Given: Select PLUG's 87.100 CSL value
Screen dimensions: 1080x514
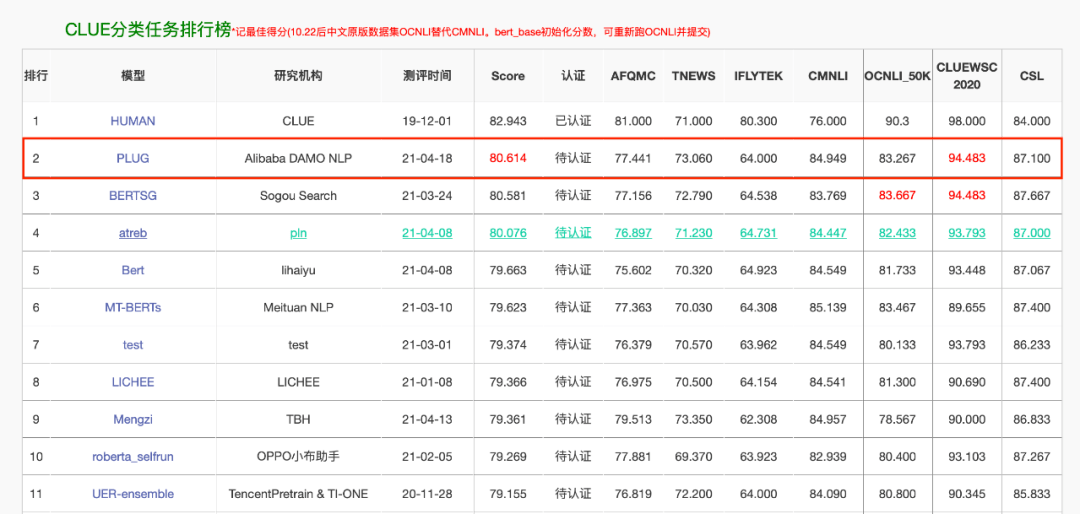Looking at the screenshot, I should point(1032,158).
